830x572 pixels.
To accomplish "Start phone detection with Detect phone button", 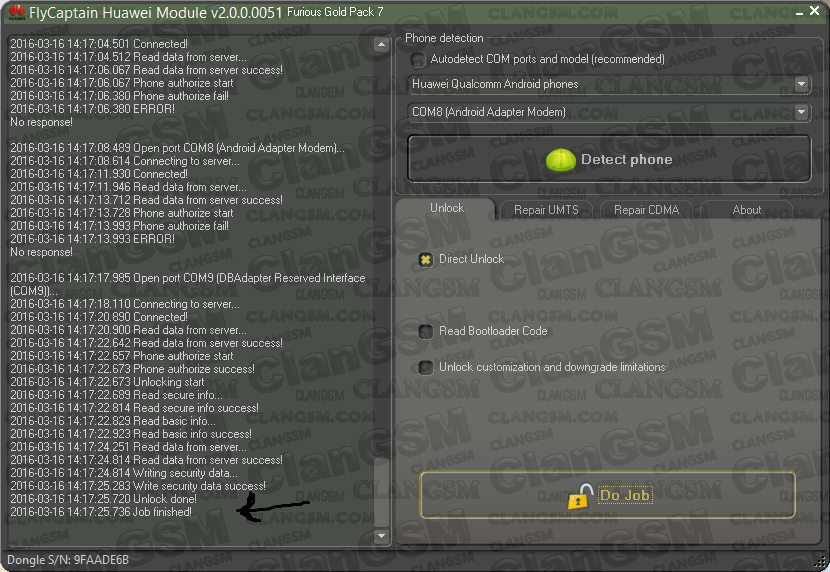I will (x=609, y=159).
